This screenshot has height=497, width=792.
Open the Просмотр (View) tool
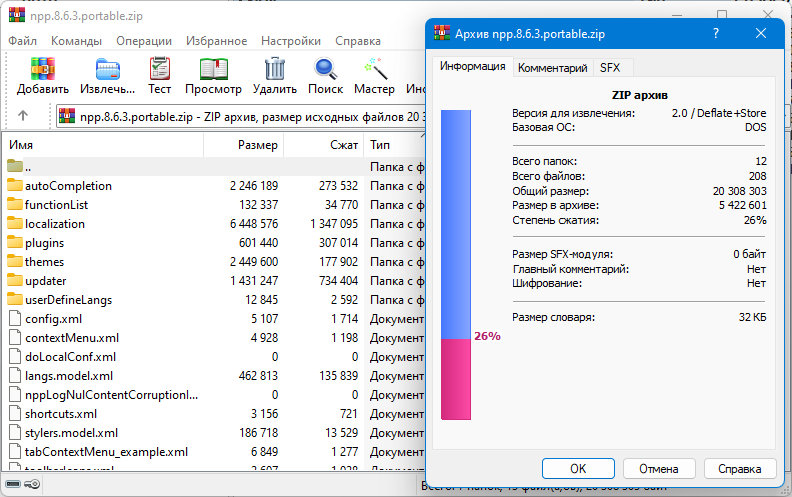coord(214,69)
